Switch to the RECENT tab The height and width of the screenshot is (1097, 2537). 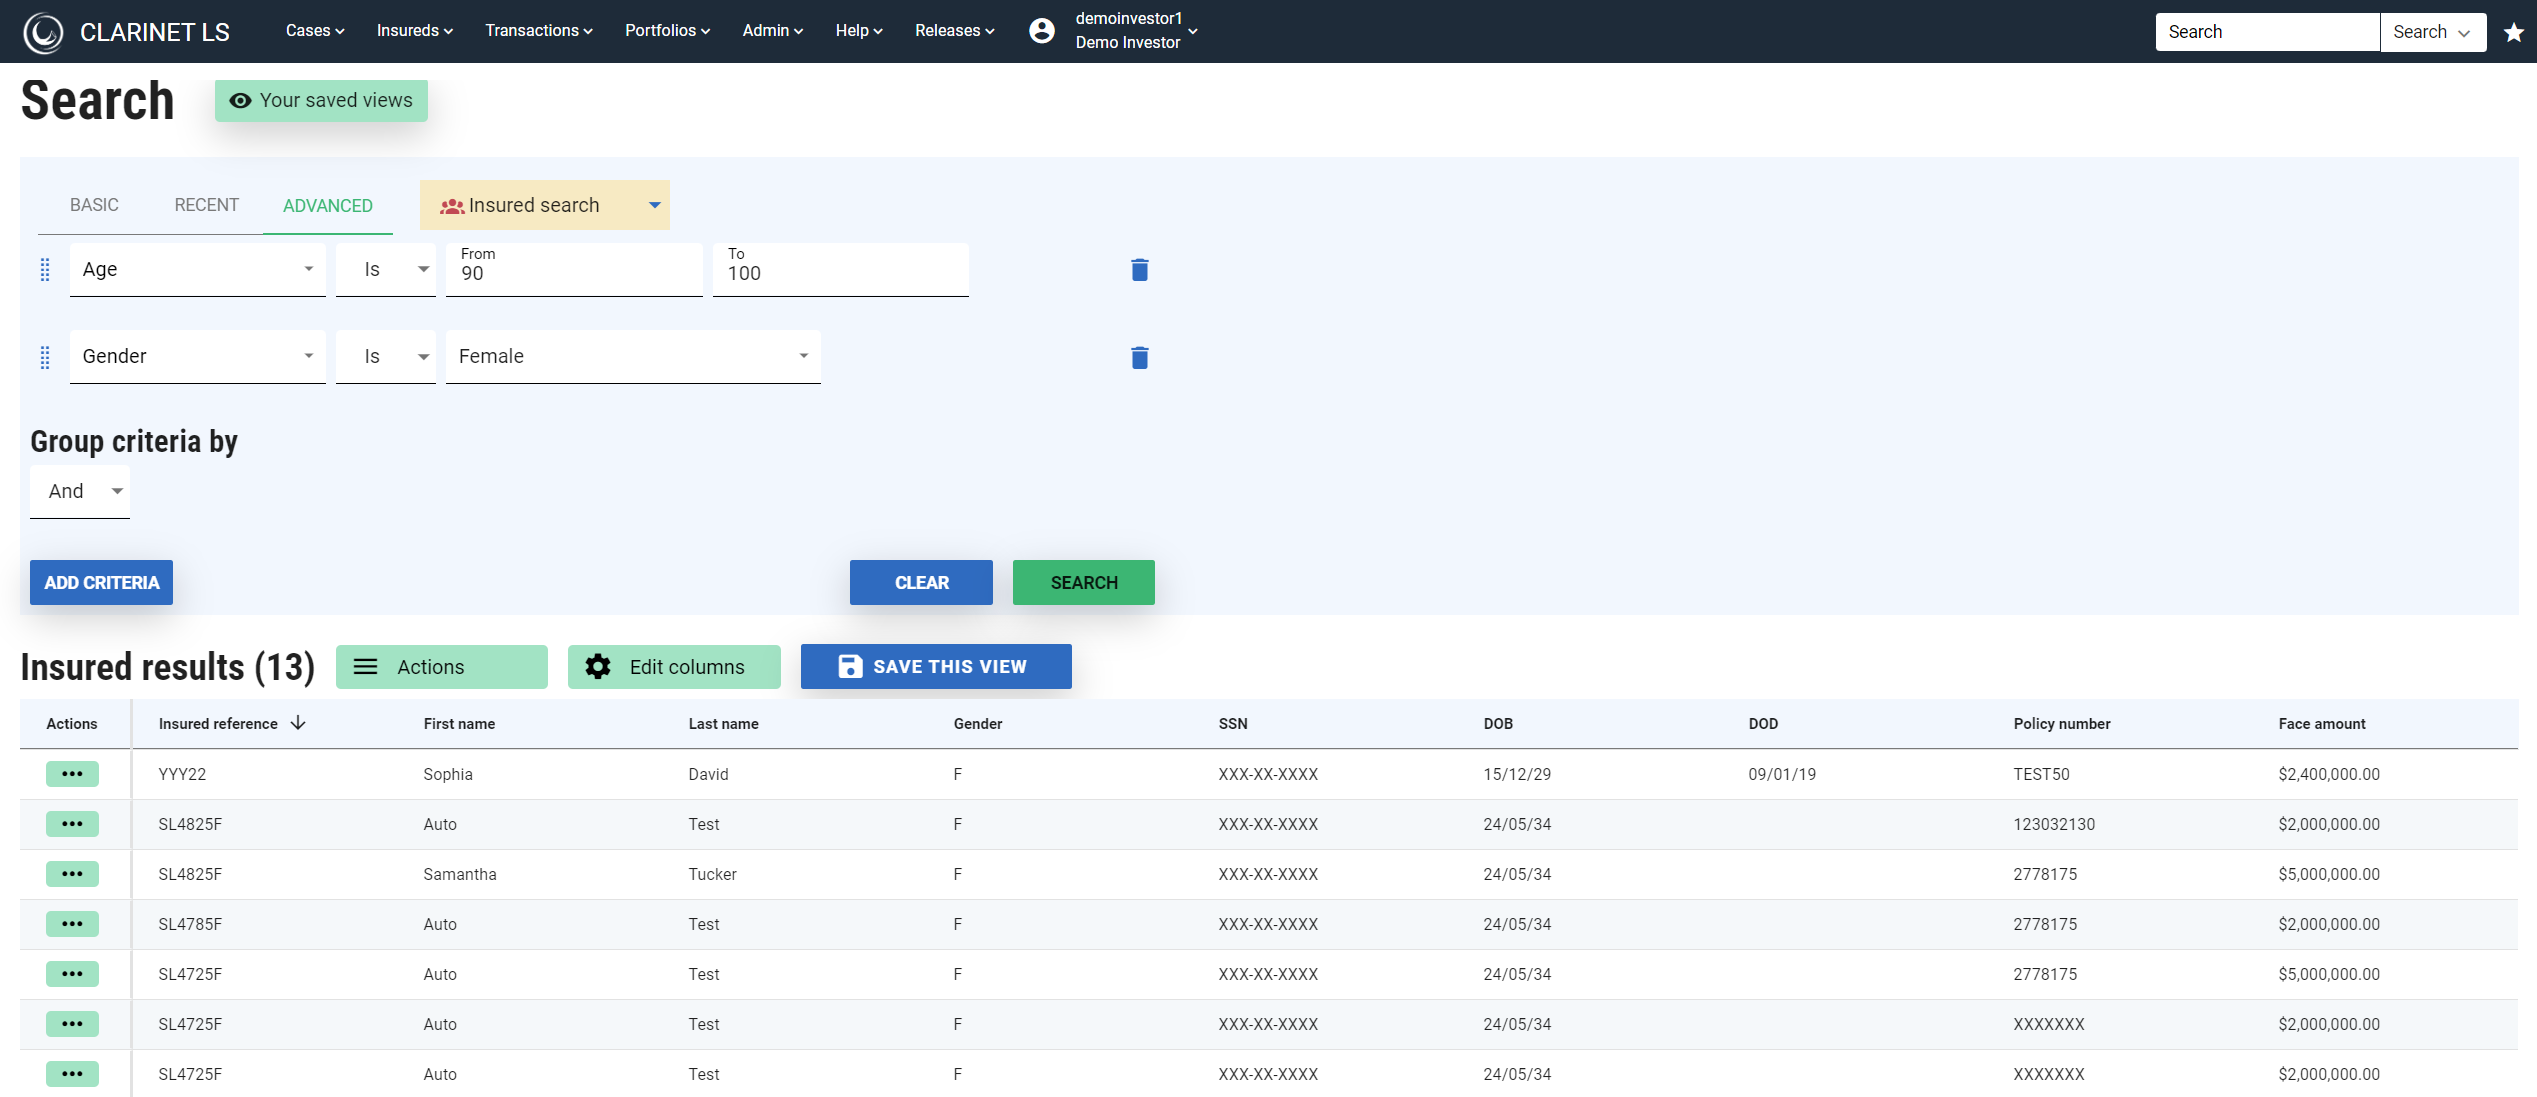pyautogui.click(x=207, y=205)
